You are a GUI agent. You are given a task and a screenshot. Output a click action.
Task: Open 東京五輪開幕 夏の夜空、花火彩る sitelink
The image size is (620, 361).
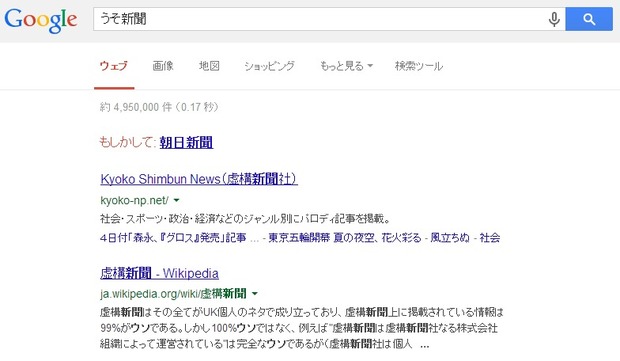[x=345, y=238]
